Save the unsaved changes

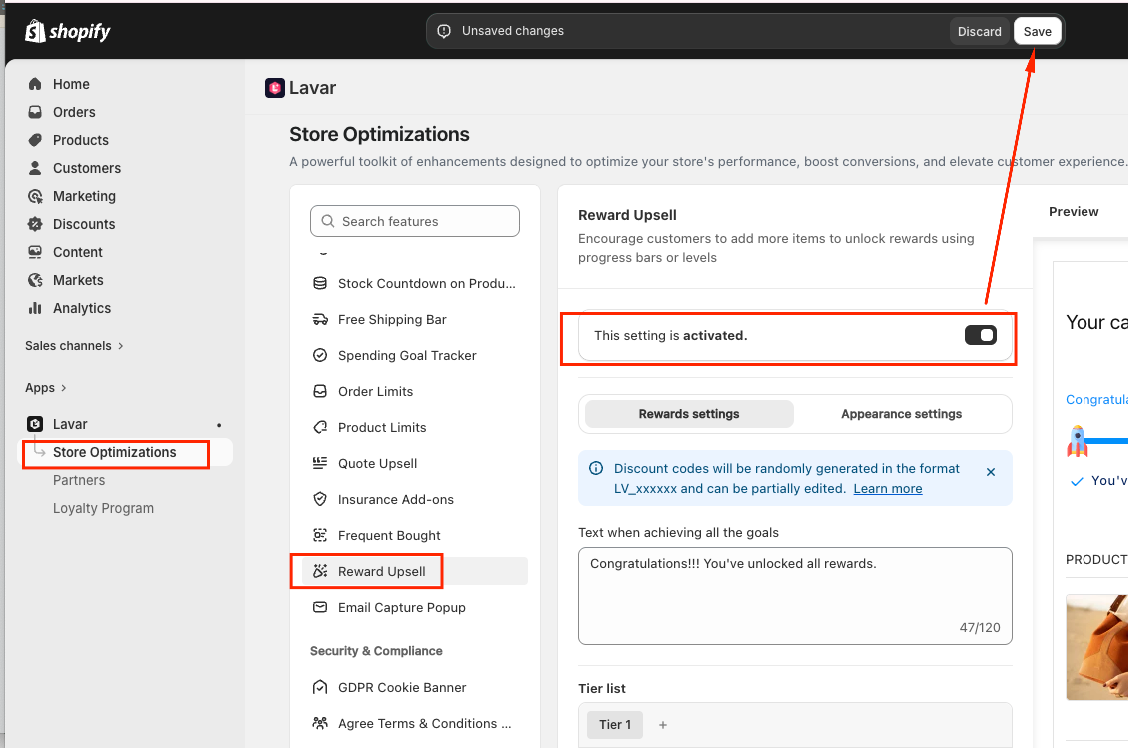(1037, 32)
